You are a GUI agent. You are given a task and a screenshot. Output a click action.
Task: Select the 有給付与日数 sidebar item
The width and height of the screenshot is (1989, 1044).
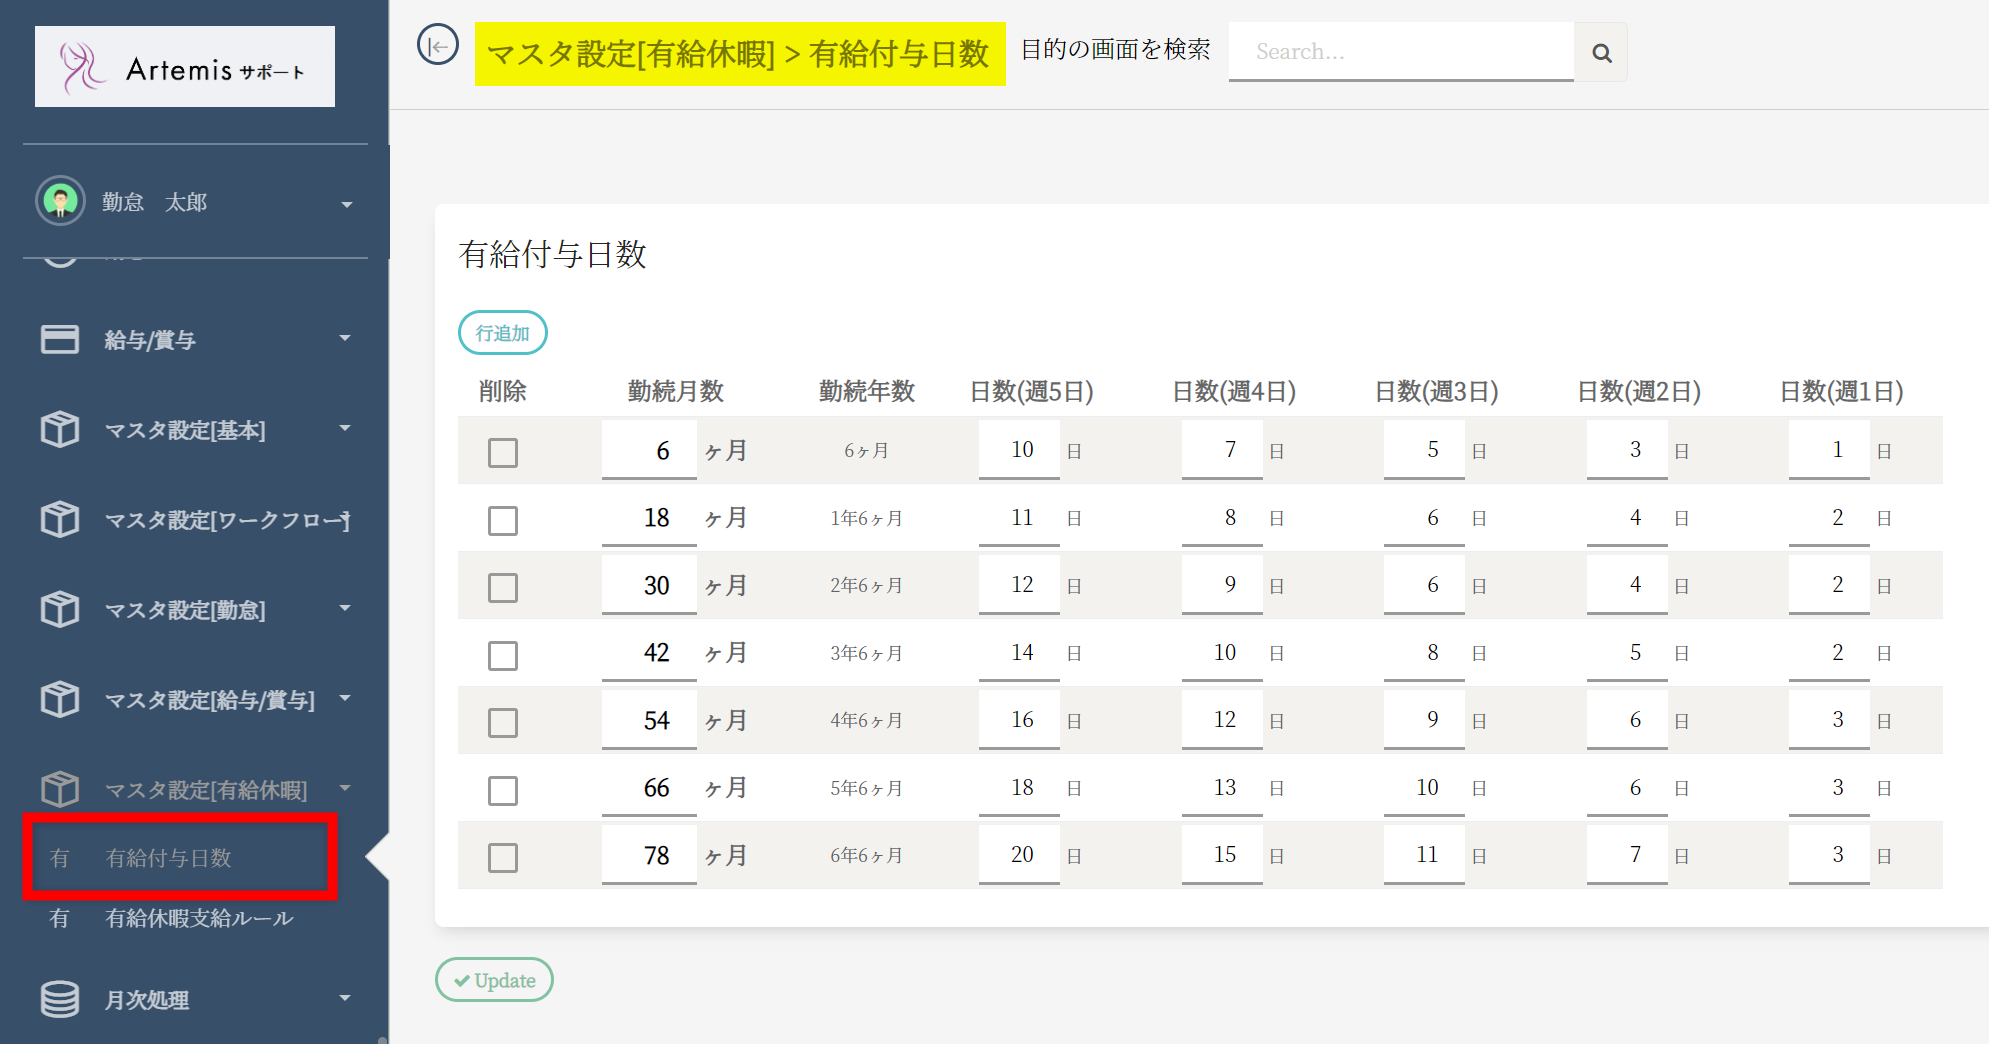point(169,858)
